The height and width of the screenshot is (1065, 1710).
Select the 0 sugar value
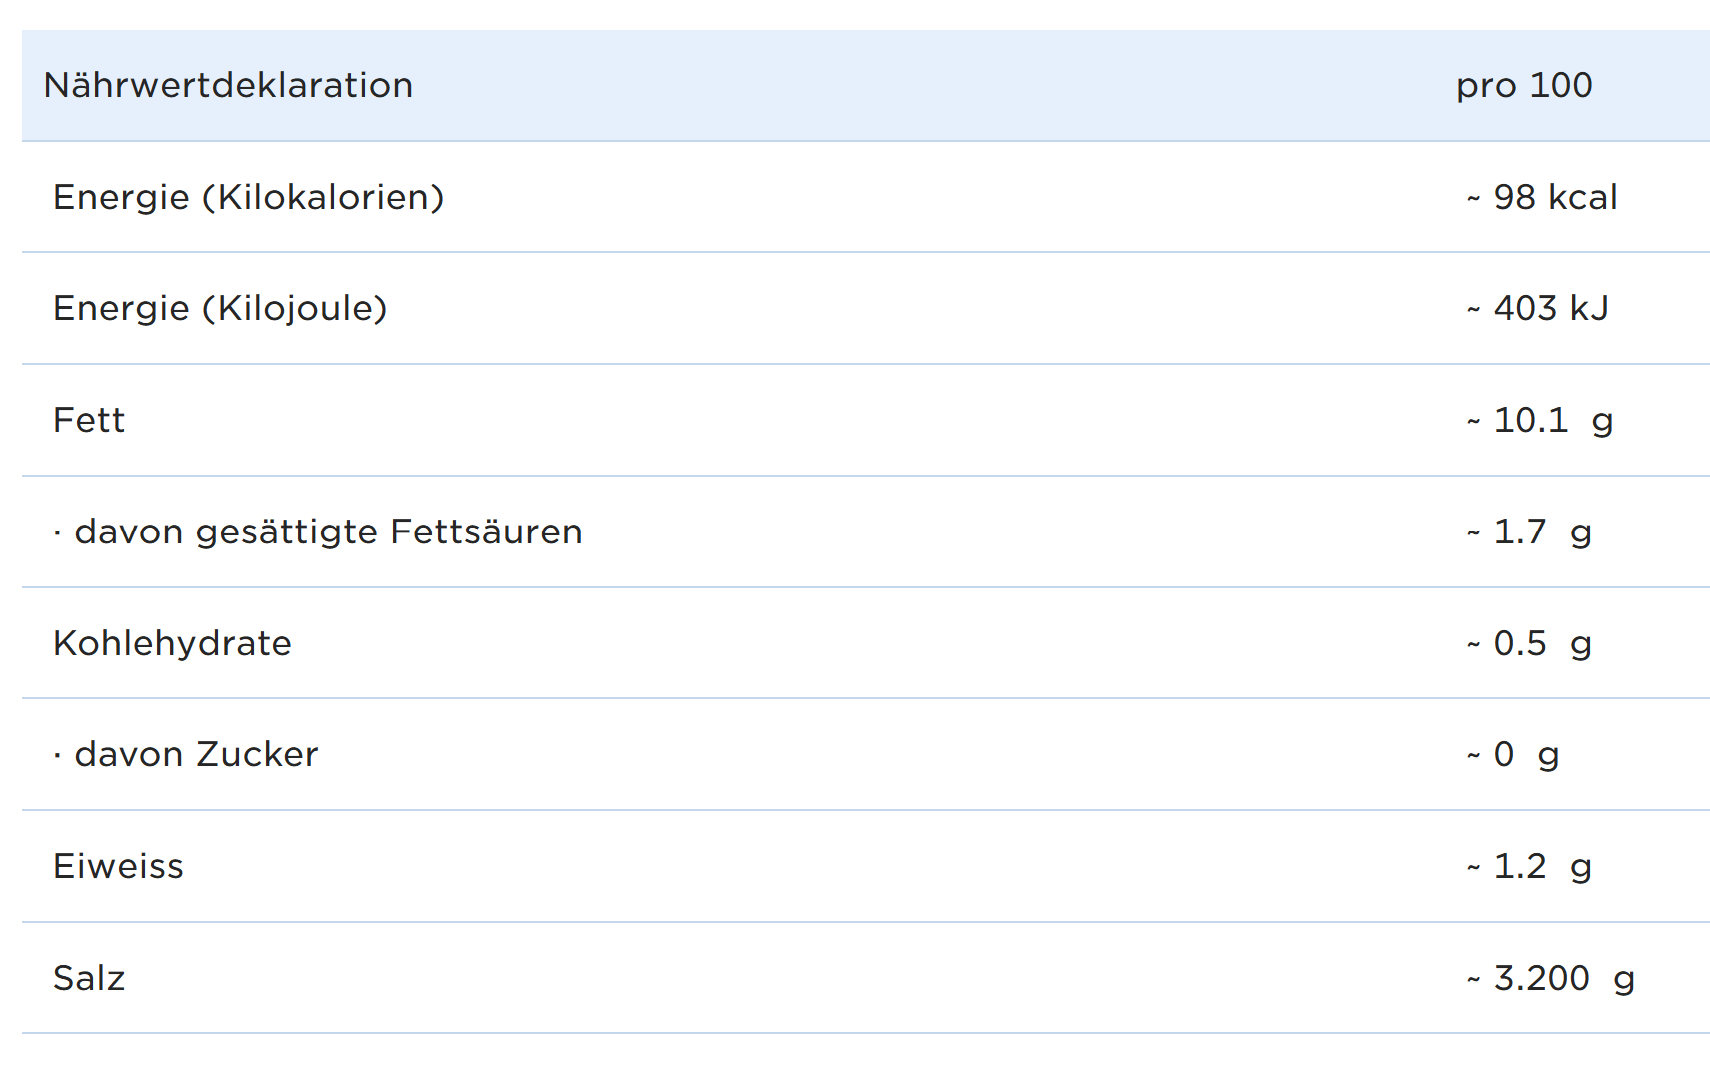(x=1503, y=755)
